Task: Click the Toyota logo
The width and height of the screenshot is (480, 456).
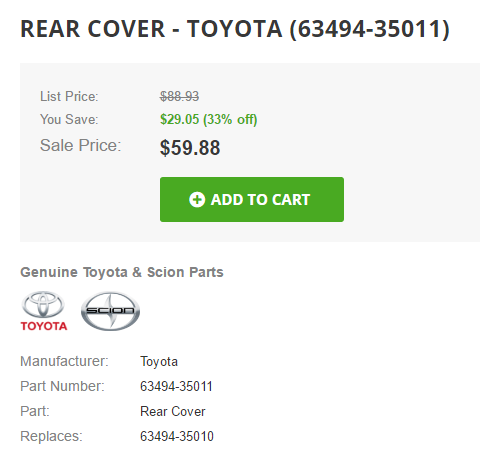Action: 44,311
